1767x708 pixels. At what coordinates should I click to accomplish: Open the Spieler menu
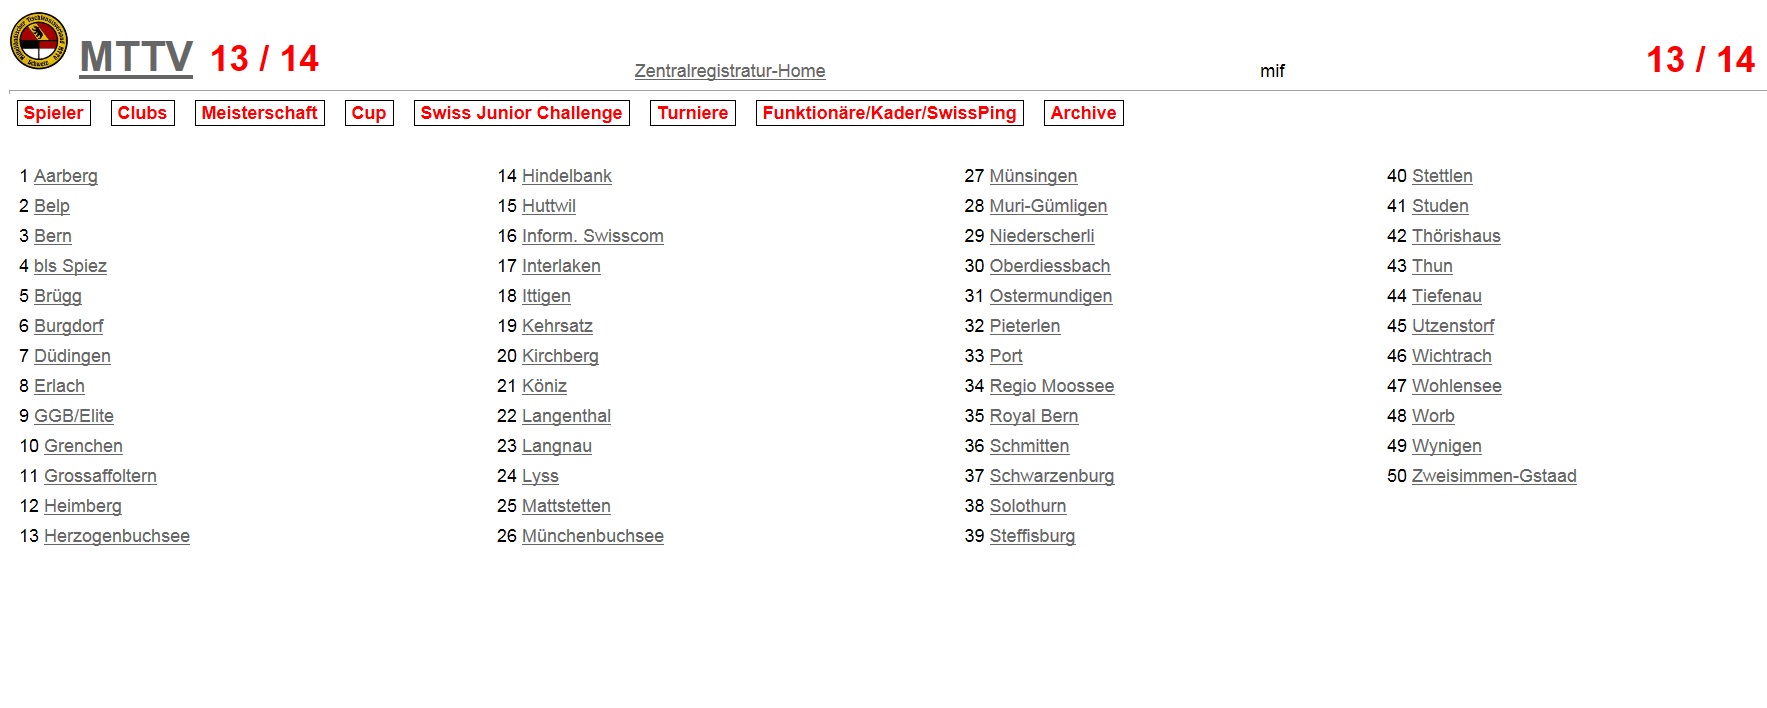pos(54,113)
